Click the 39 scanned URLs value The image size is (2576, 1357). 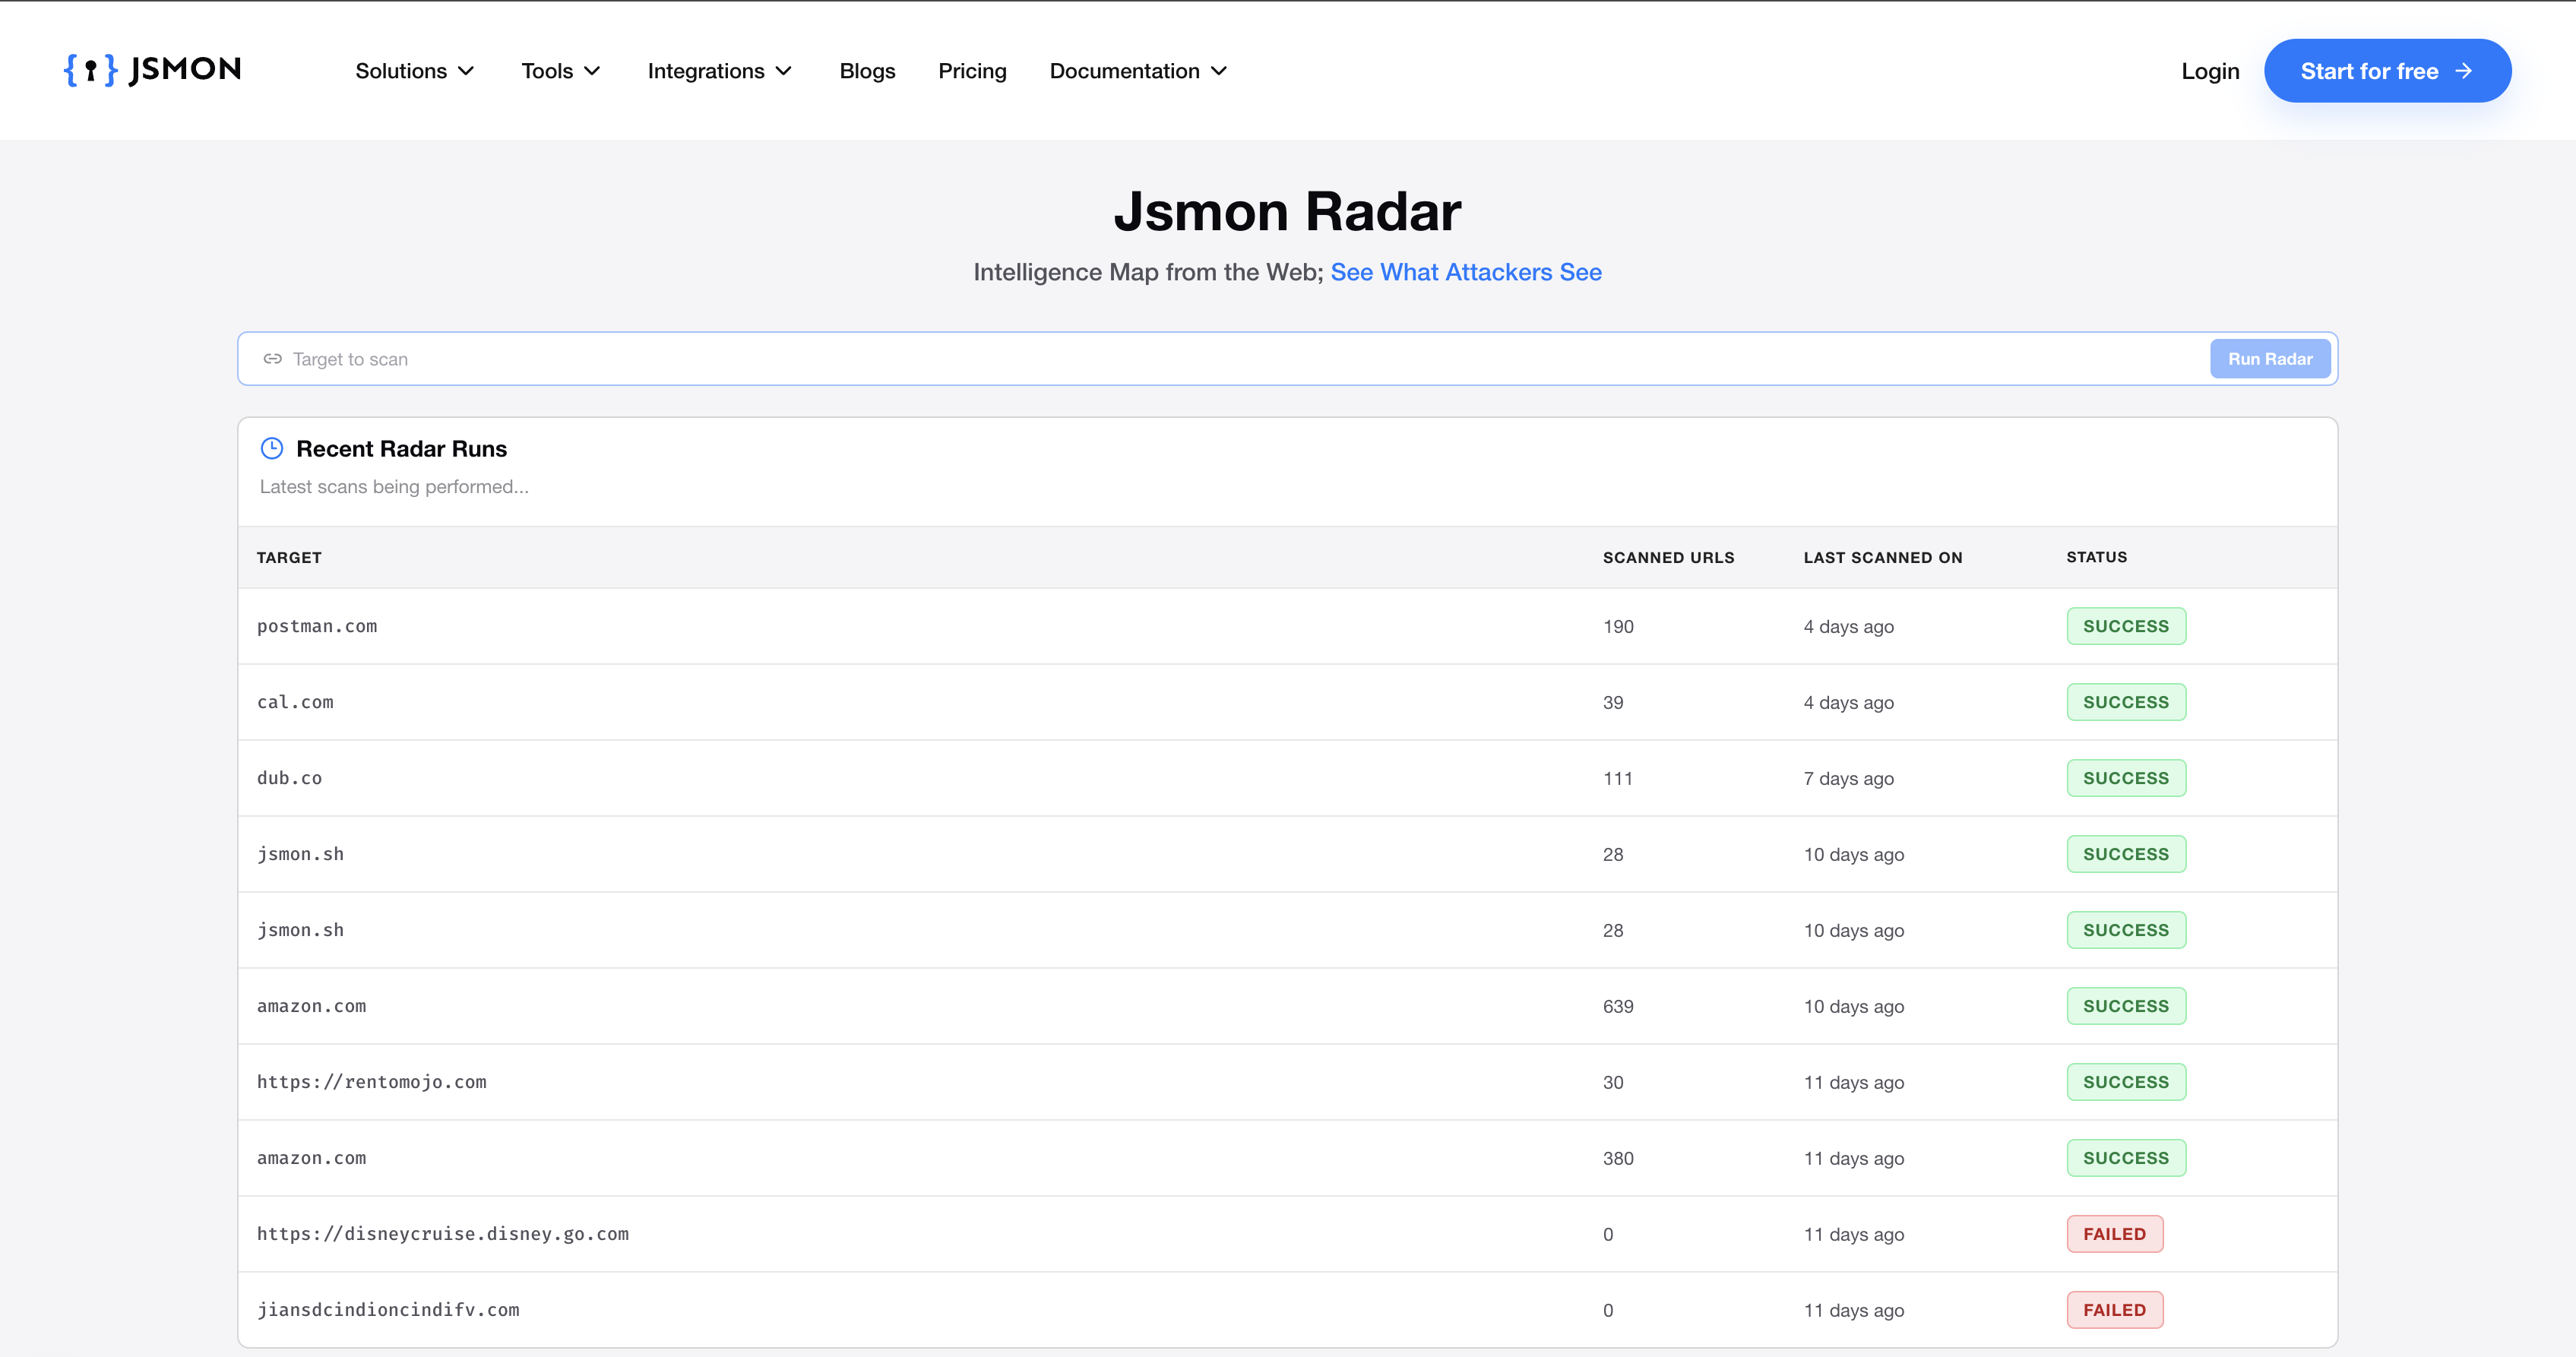(x=1613, y=702)
